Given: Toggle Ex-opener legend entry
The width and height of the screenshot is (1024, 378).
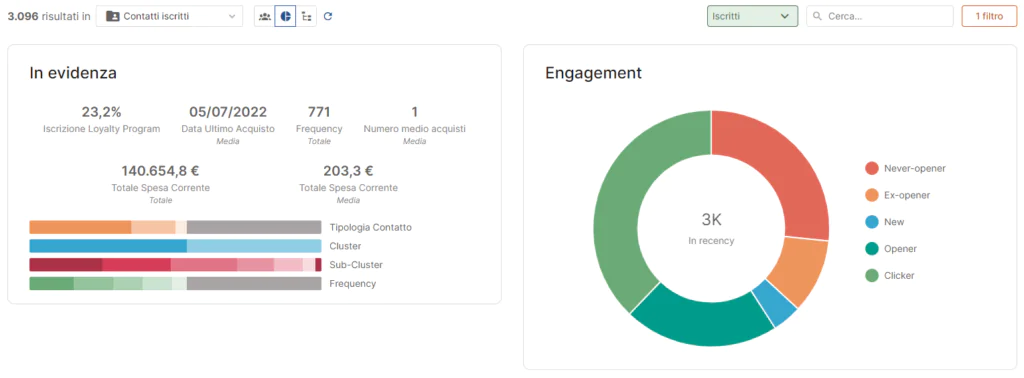Looking at the screenshot, I should [897, 195].
